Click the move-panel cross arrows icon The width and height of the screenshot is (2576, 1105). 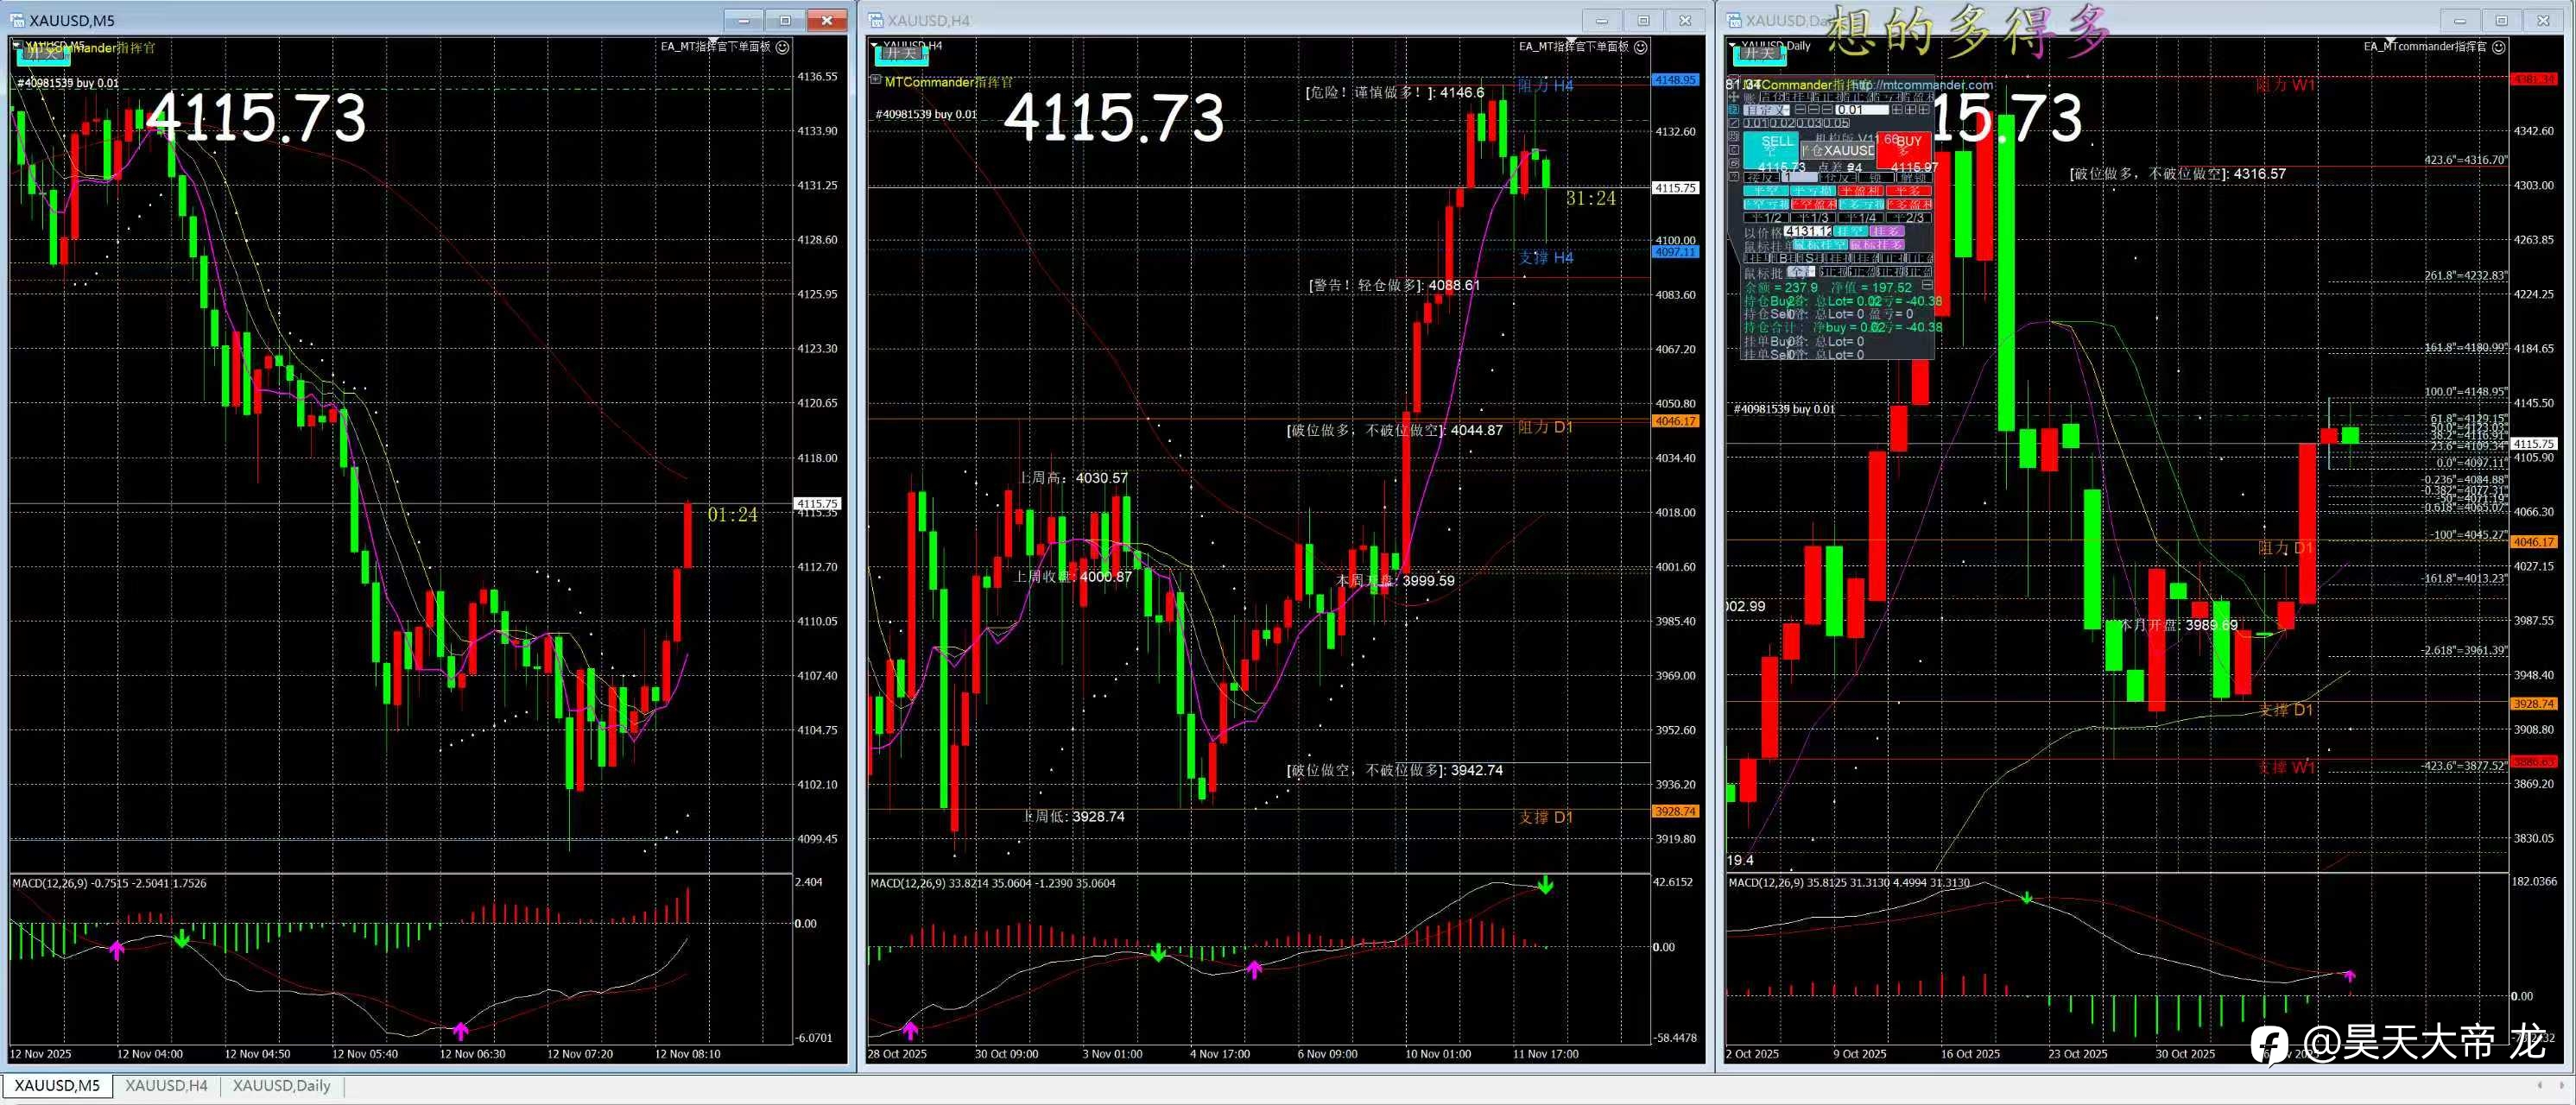click(1735, 98)
